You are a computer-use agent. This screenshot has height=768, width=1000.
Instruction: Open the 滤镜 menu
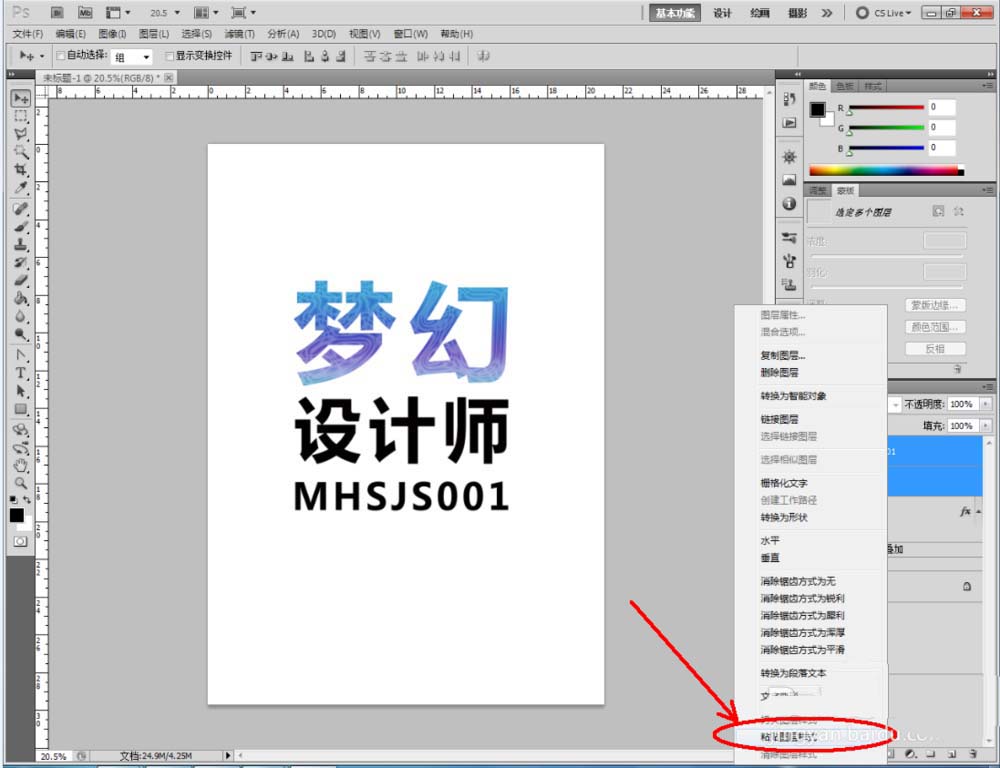coord(239,33)
